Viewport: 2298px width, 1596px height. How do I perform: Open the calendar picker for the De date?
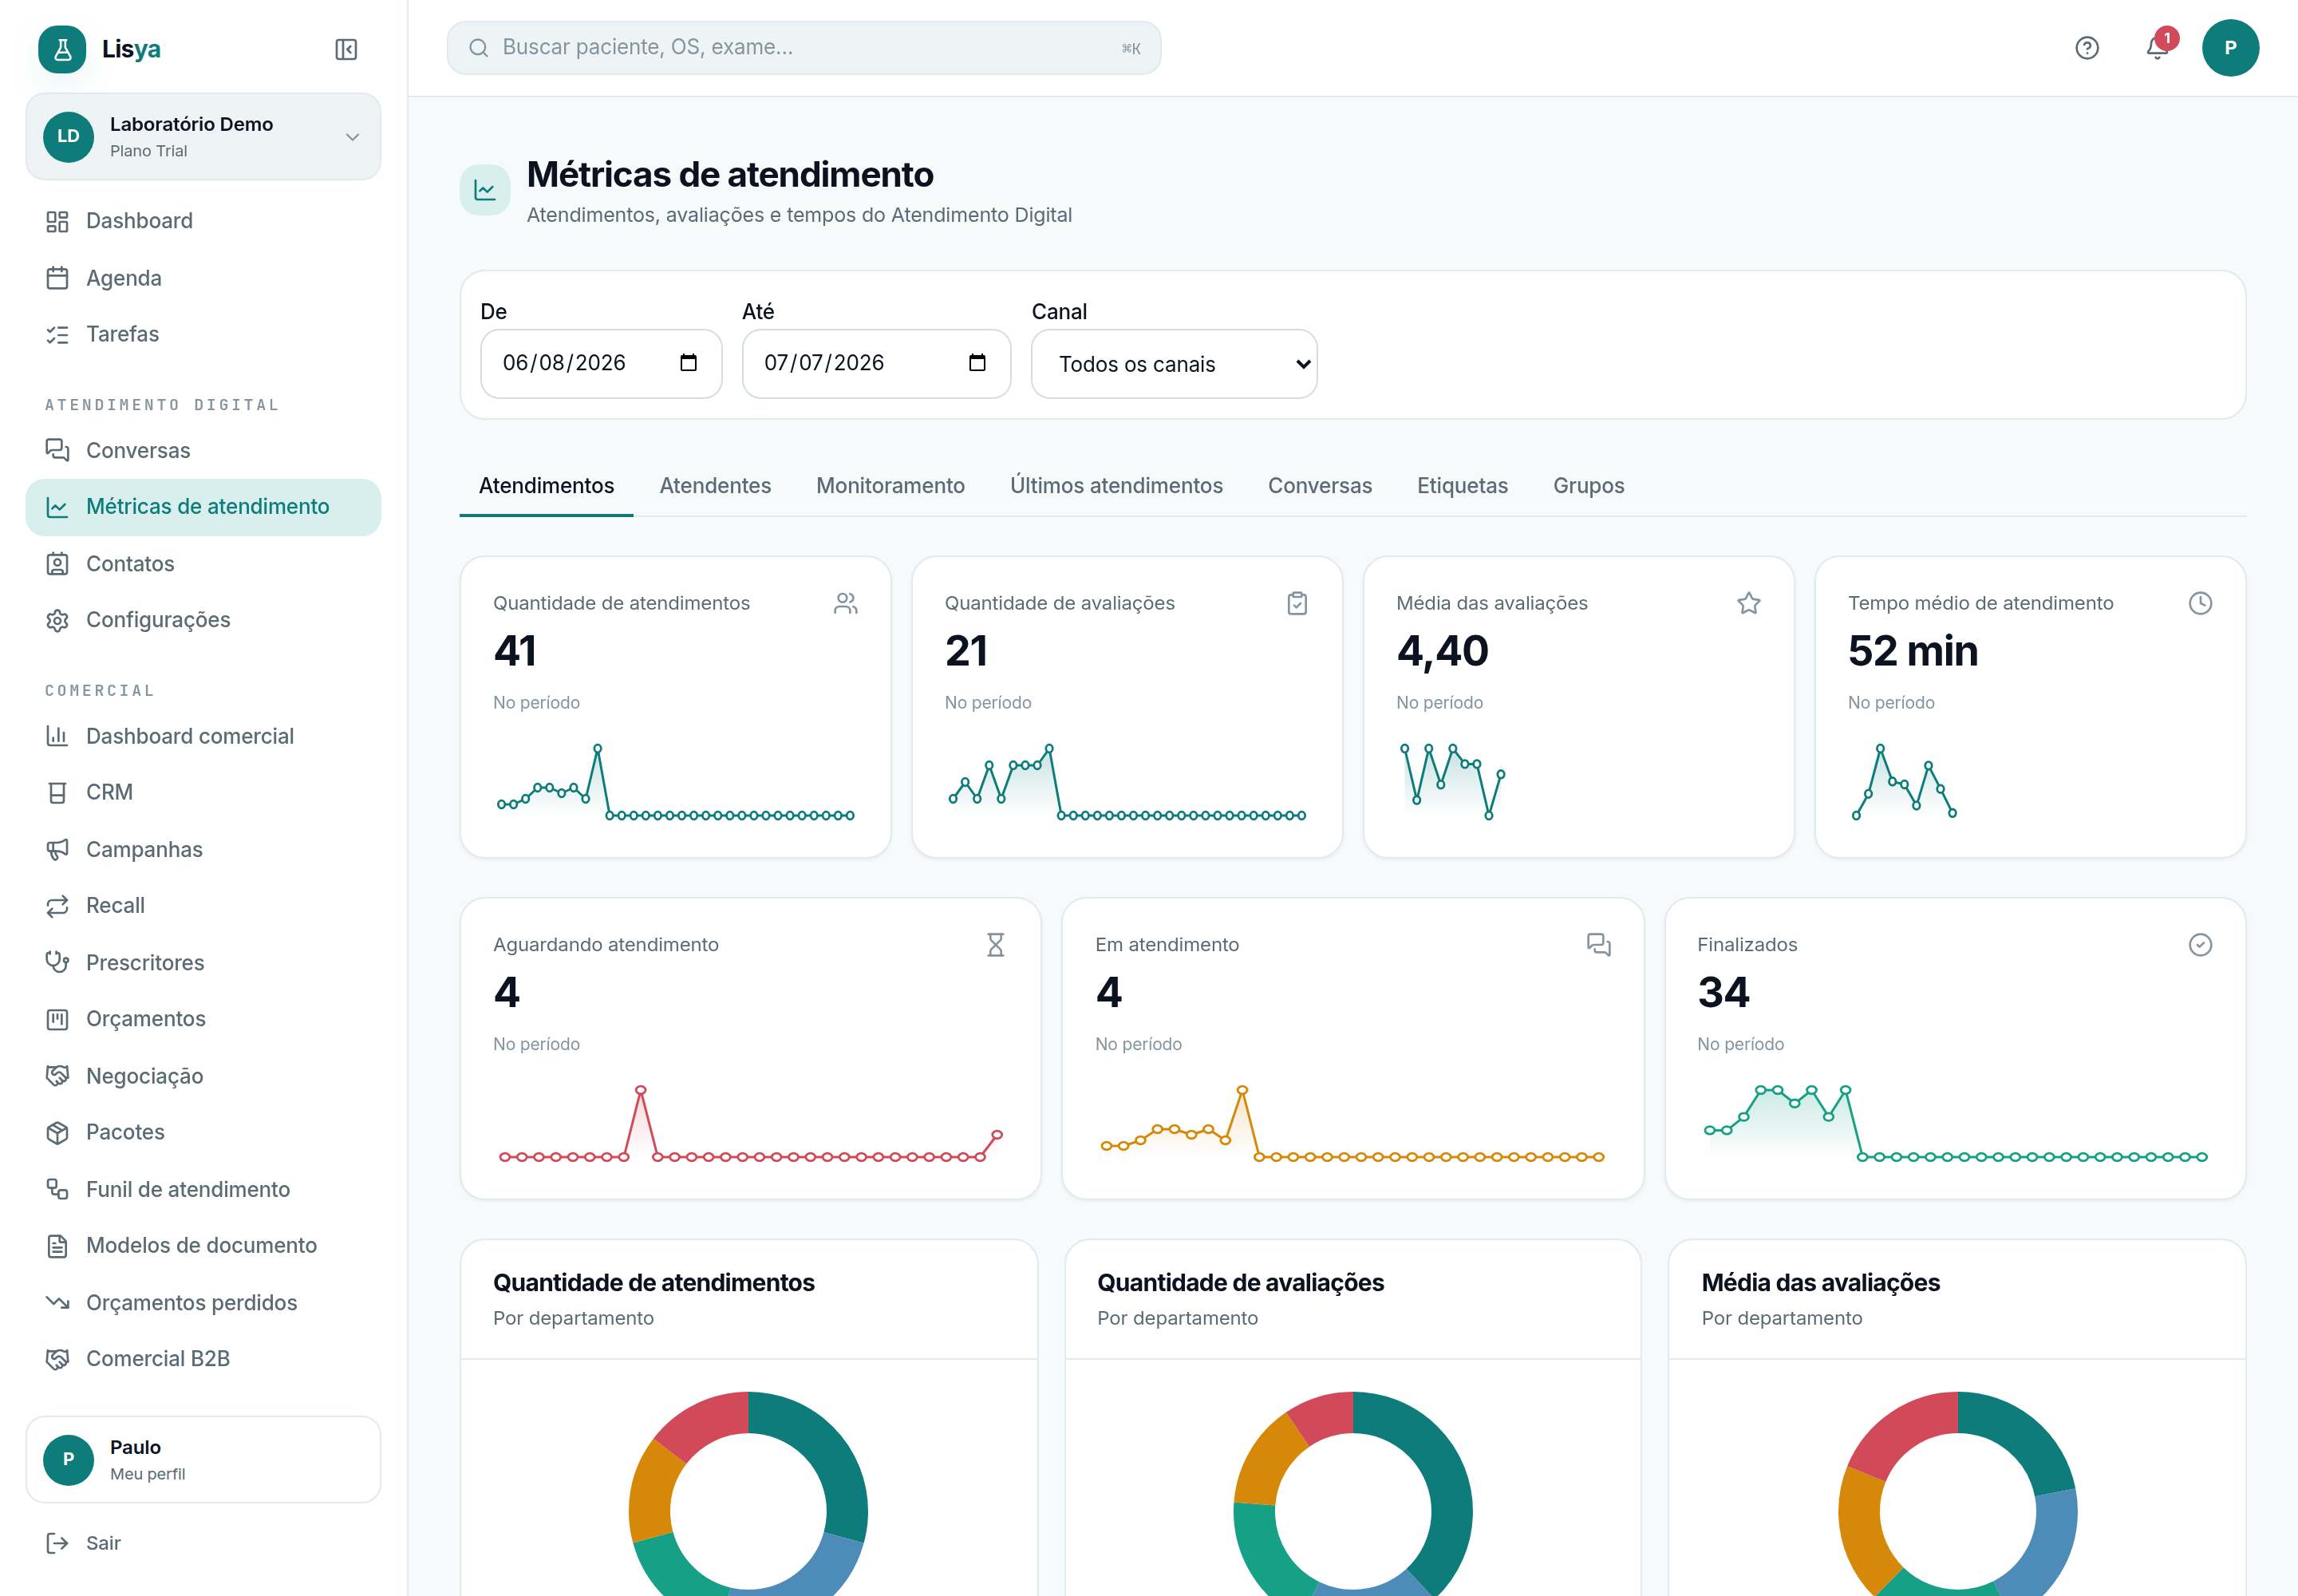688,363
